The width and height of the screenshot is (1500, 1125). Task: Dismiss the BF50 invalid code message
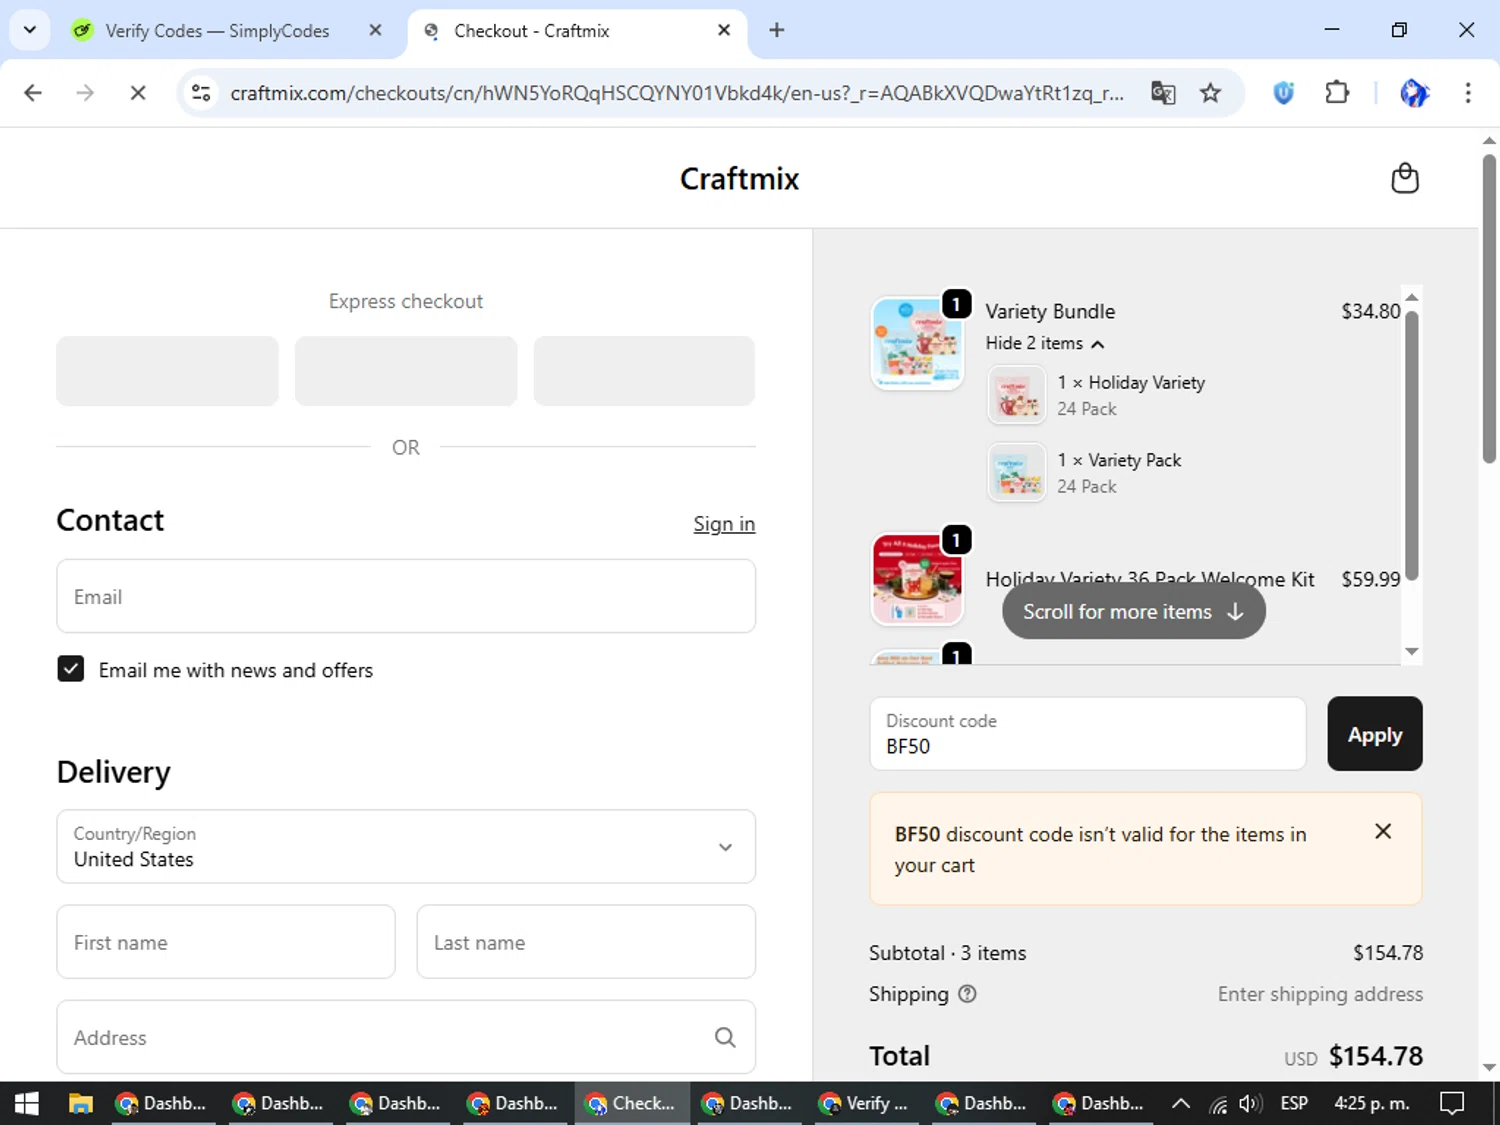(1383, 831)
